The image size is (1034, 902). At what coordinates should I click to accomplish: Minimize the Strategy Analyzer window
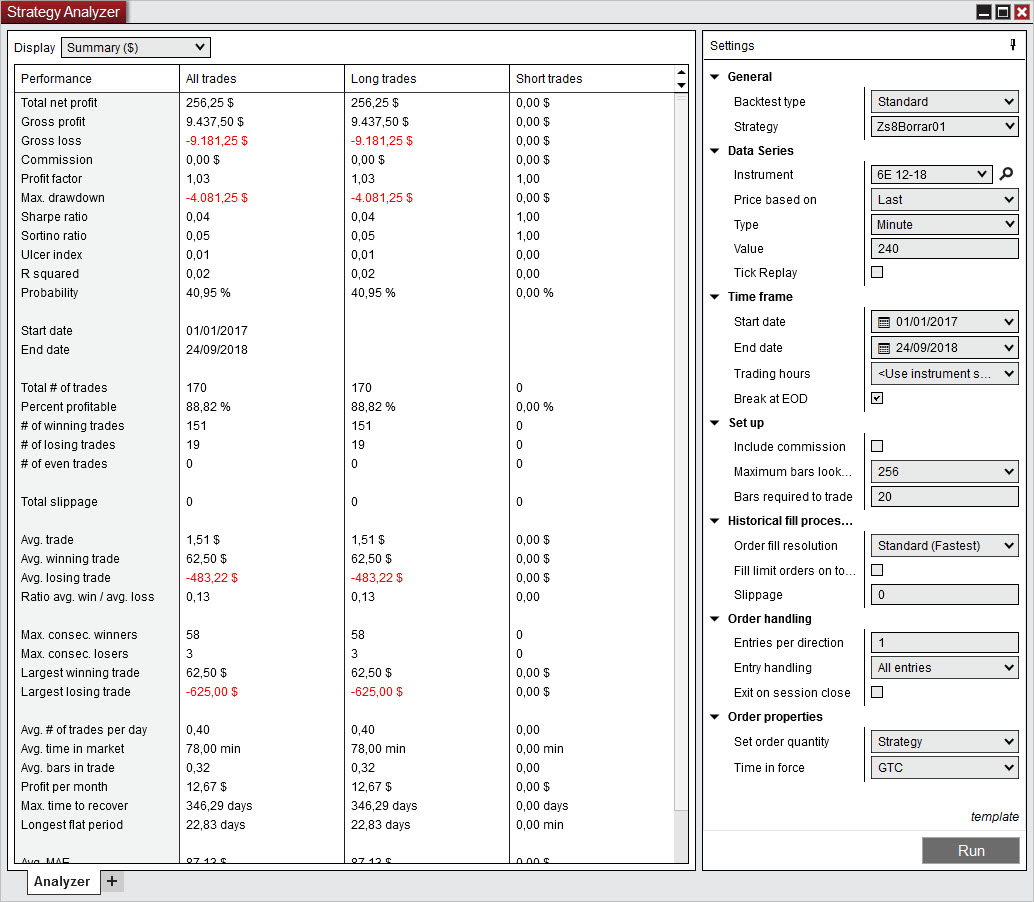[x=984, y=12]
